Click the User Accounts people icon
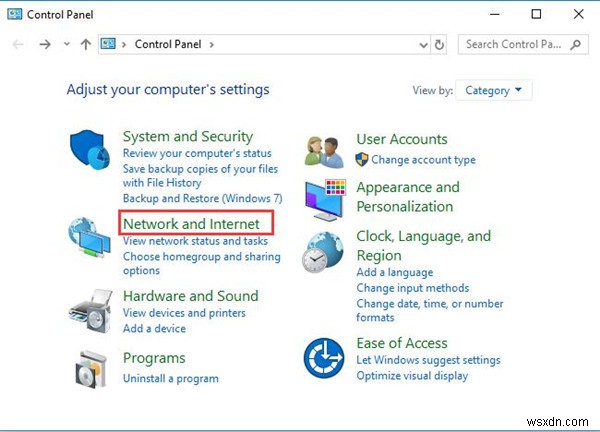This screenshot has height=432, width=600. click(x=325, y=150)
